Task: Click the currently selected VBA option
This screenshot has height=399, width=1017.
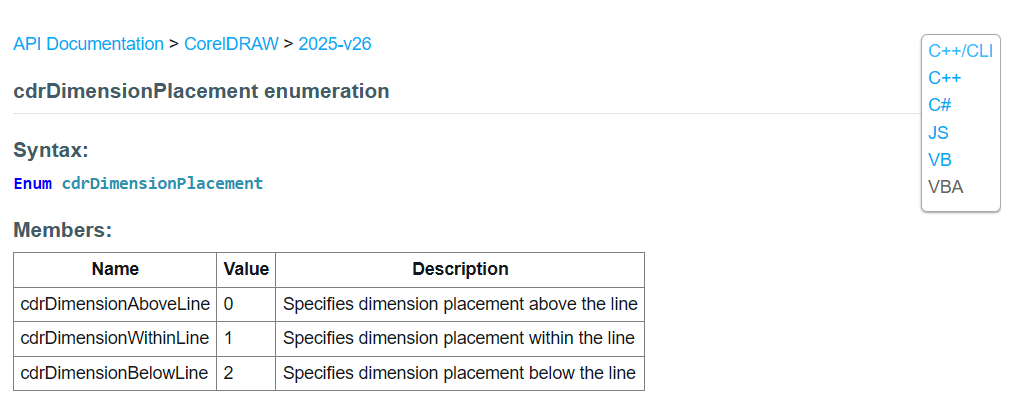Action: (x=946, y=187)
